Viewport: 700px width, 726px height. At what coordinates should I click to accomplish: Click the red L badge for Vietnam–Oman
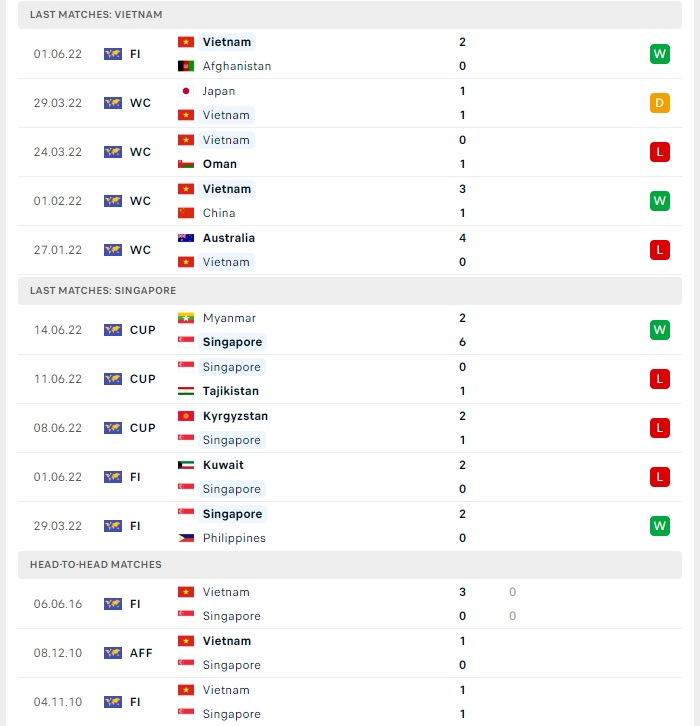(660, 152)
